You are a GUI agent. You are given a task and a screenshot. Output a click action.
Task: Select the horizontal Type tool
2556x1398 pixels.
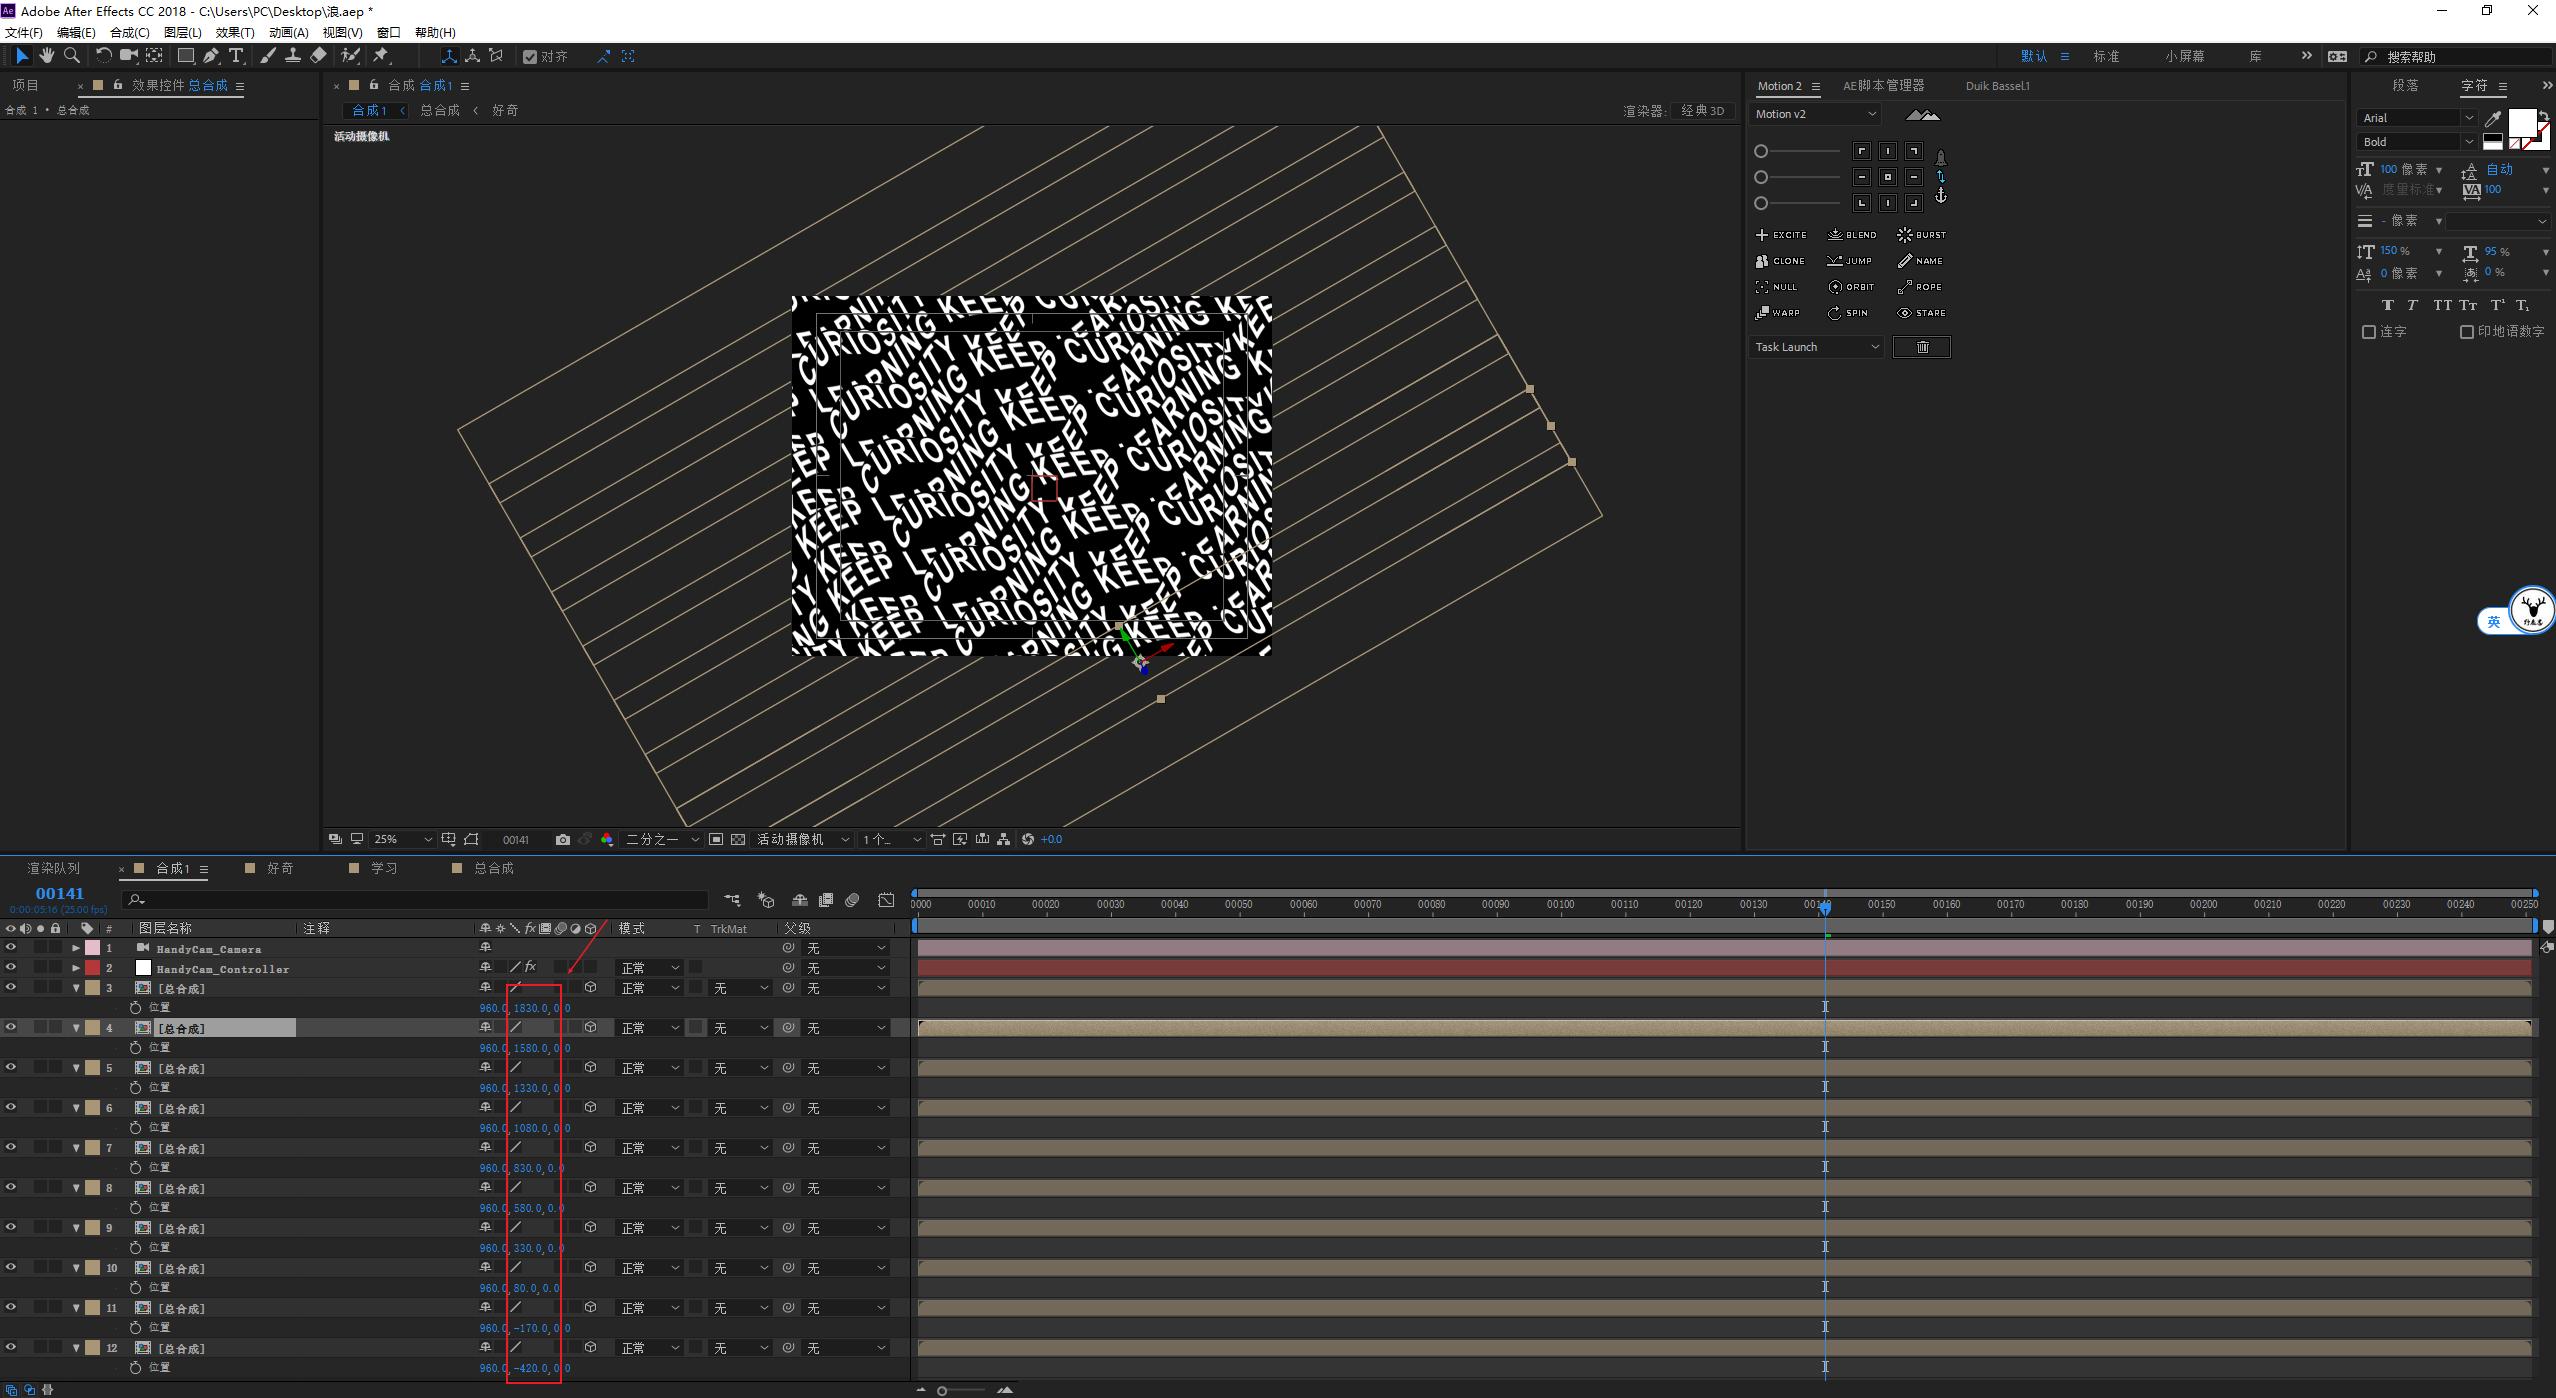pyautogui.click(x=236, y=56)
